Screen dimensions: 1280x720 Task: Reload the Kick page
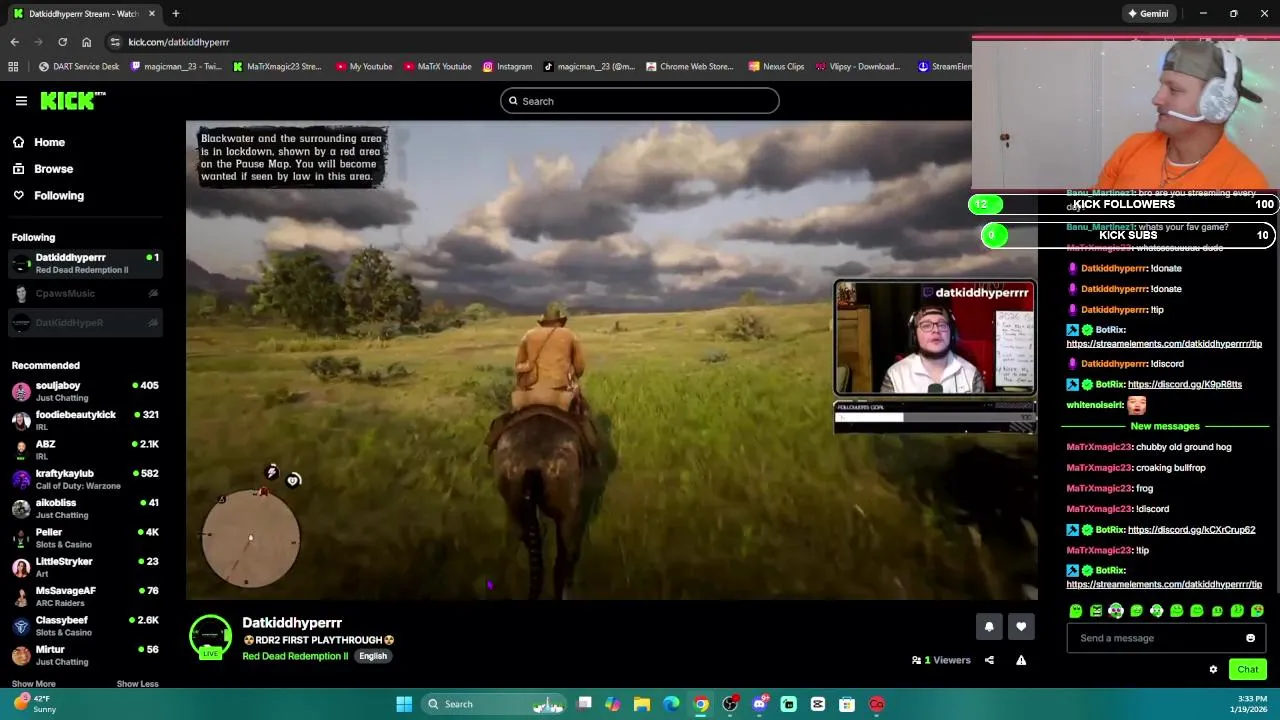coord(62,42)
